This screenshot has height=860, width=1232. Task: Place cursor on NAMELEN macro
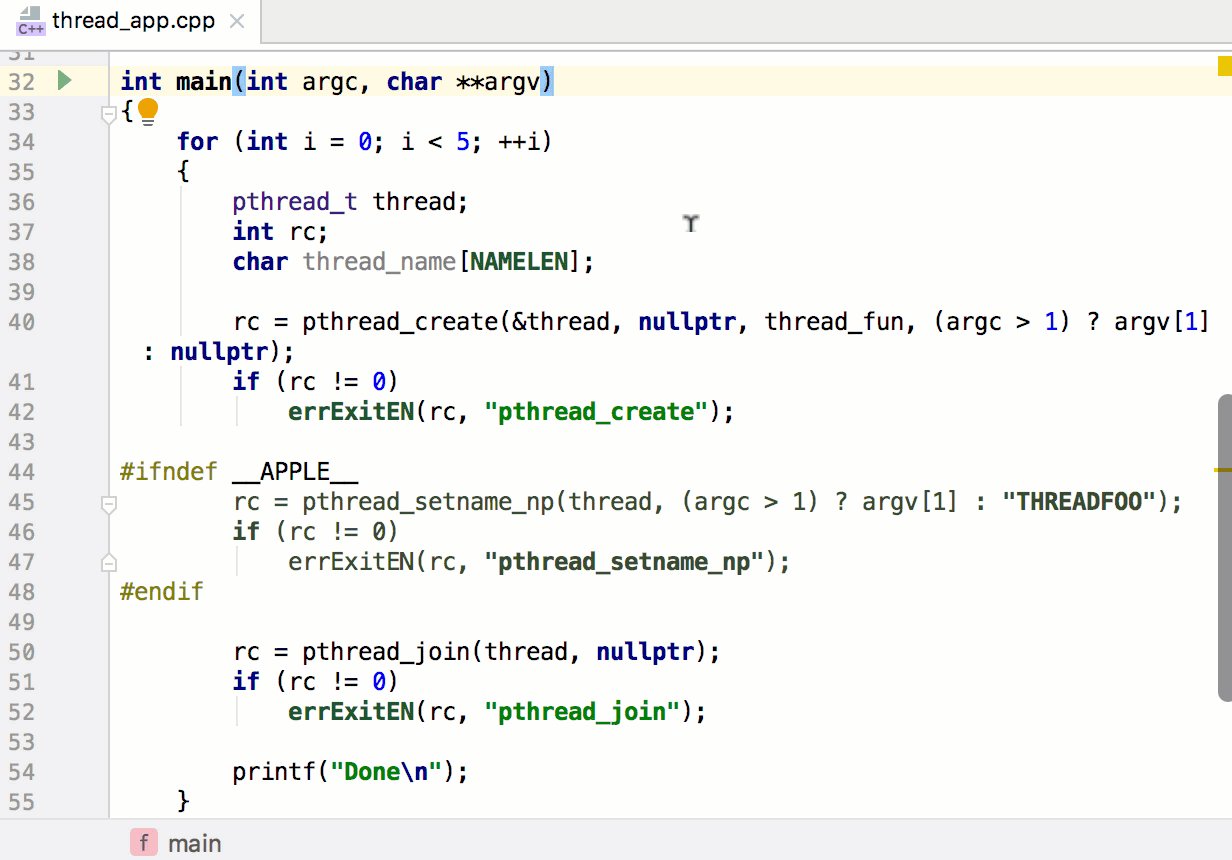click(x=519, y=262)
